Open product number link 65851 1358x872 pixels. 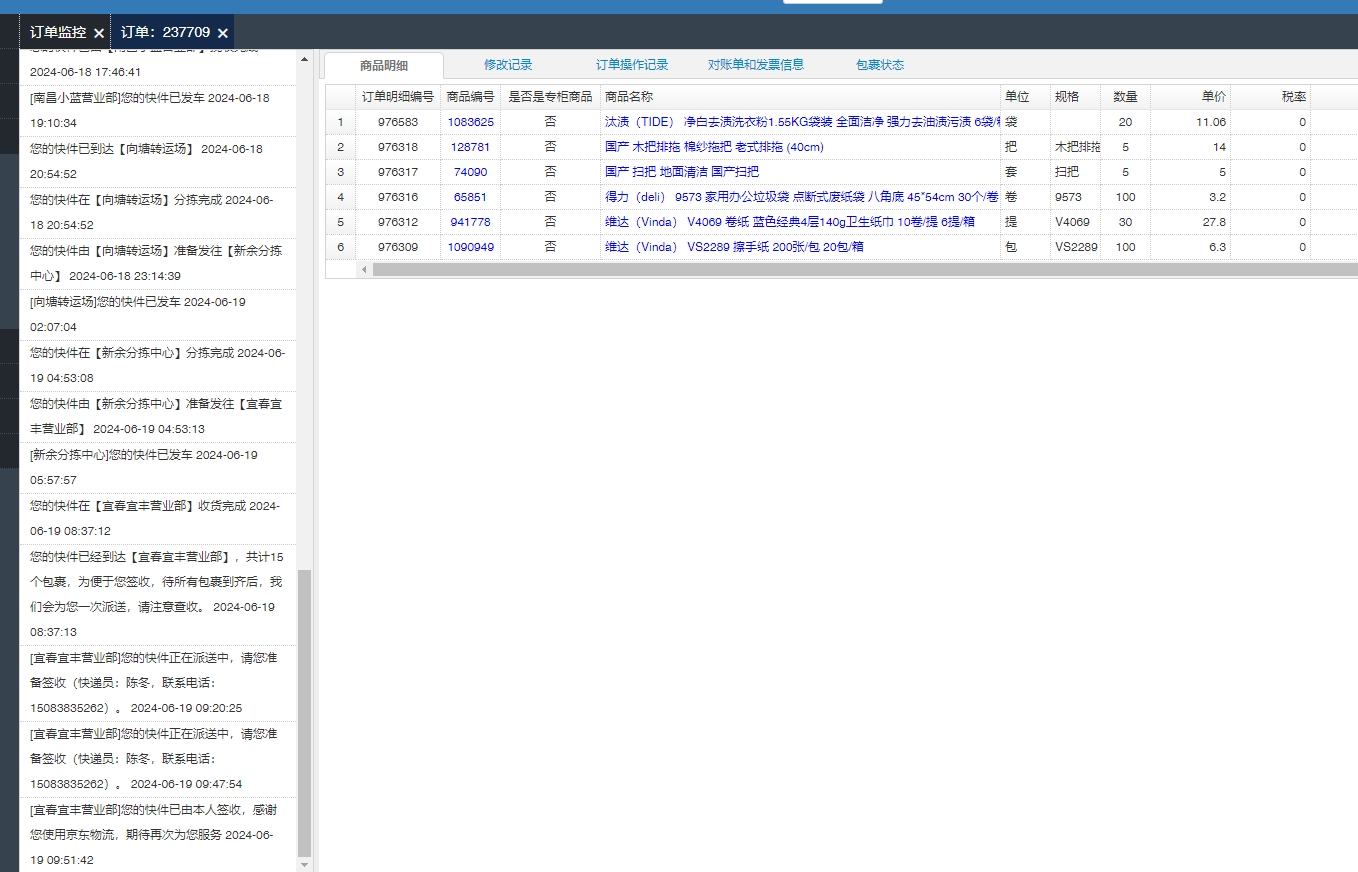click(x=470, y=197)
